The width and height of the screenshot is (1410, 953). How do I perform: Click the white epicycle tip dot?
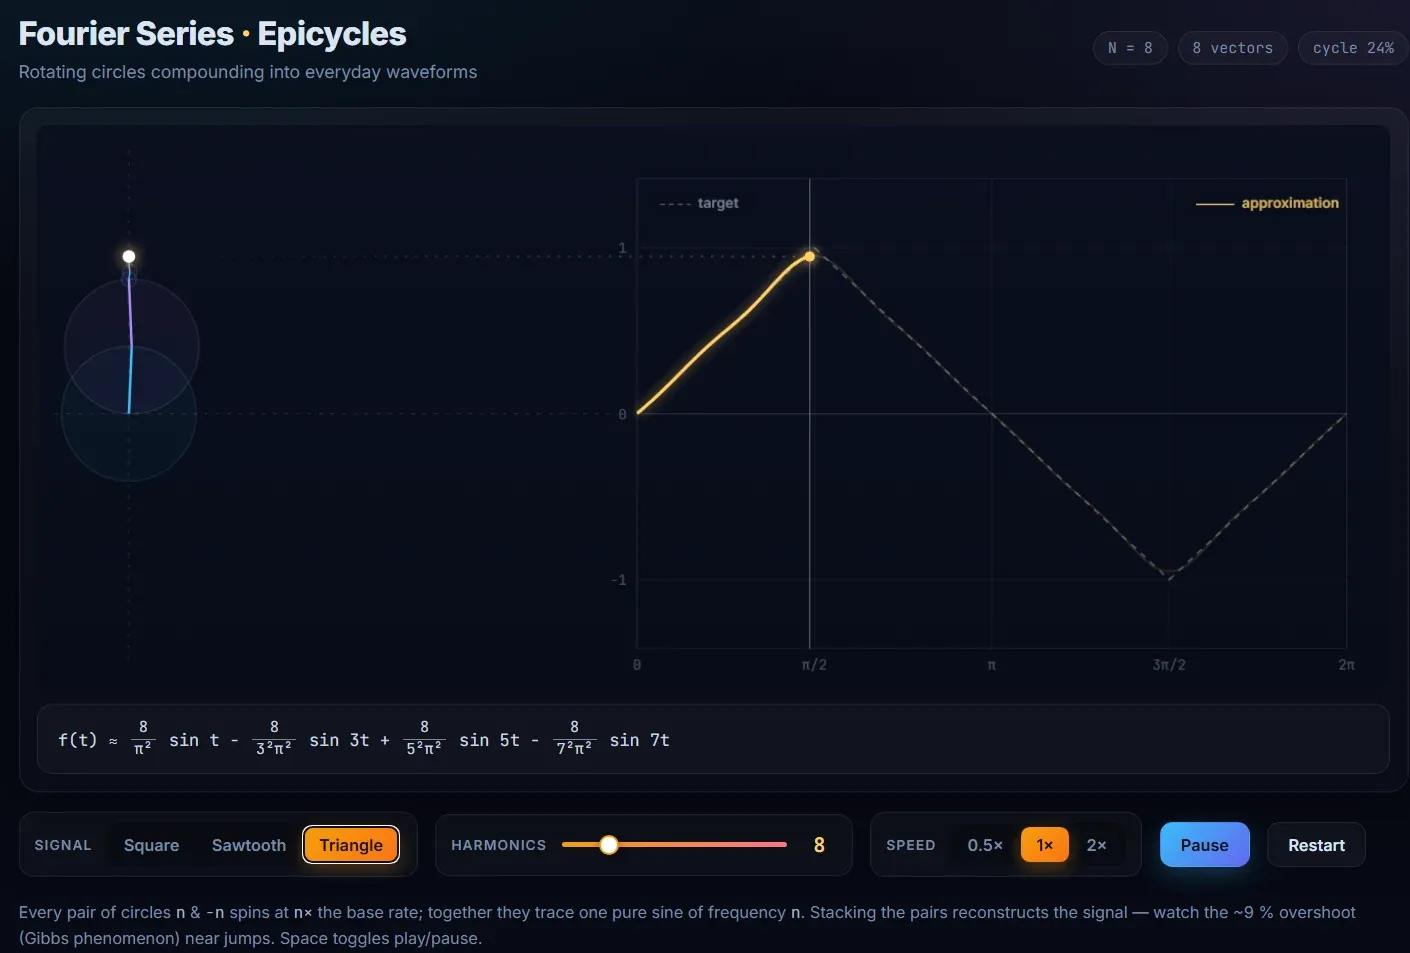pyautogui.click(x=129, y=257)
